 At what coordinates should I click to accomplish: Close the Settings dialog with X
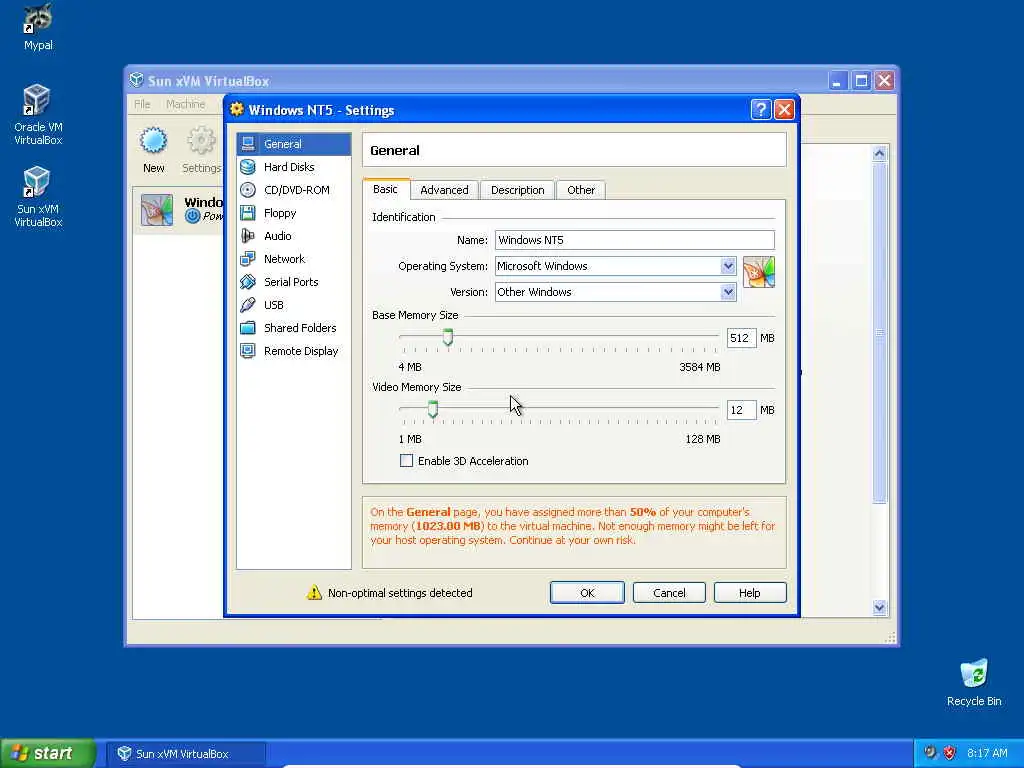coord(784,110)
